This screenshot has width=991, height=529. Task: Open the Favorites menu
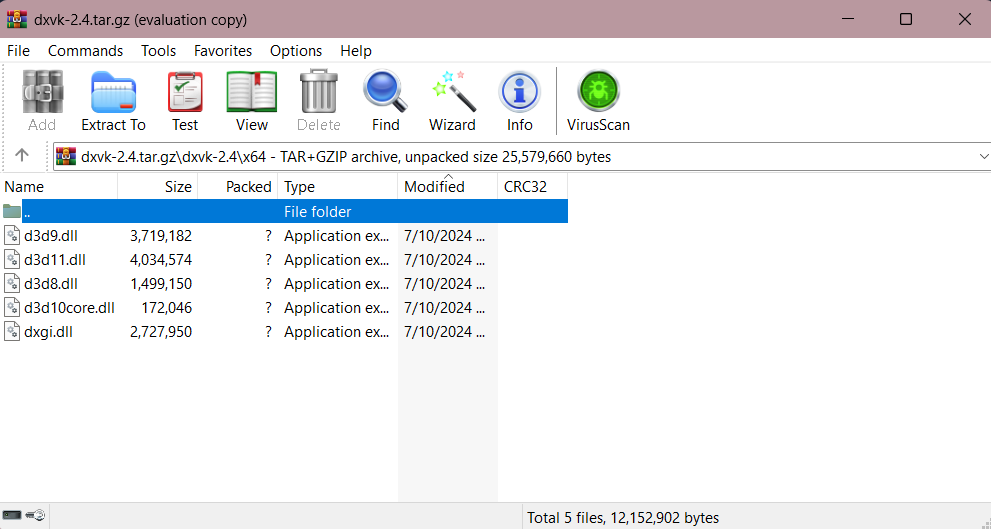(223, 51)
